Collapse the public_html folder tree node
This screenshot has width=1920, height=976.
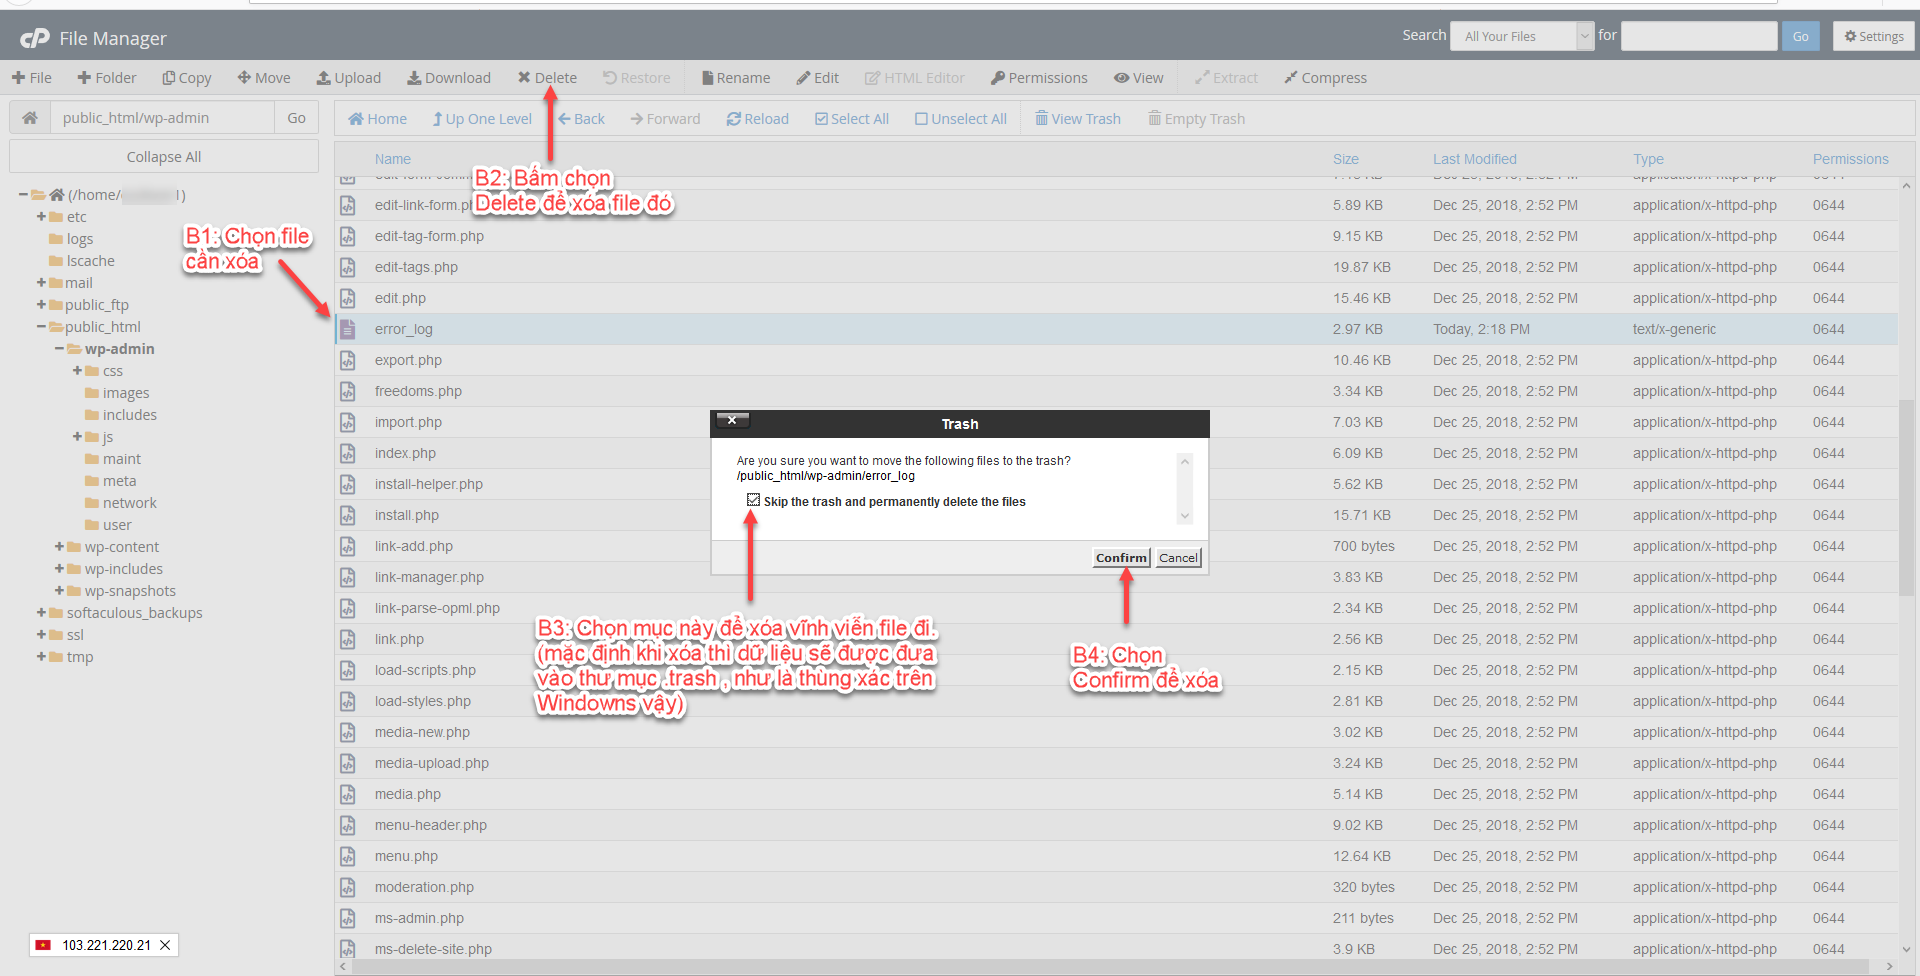[x=42, y=327]
